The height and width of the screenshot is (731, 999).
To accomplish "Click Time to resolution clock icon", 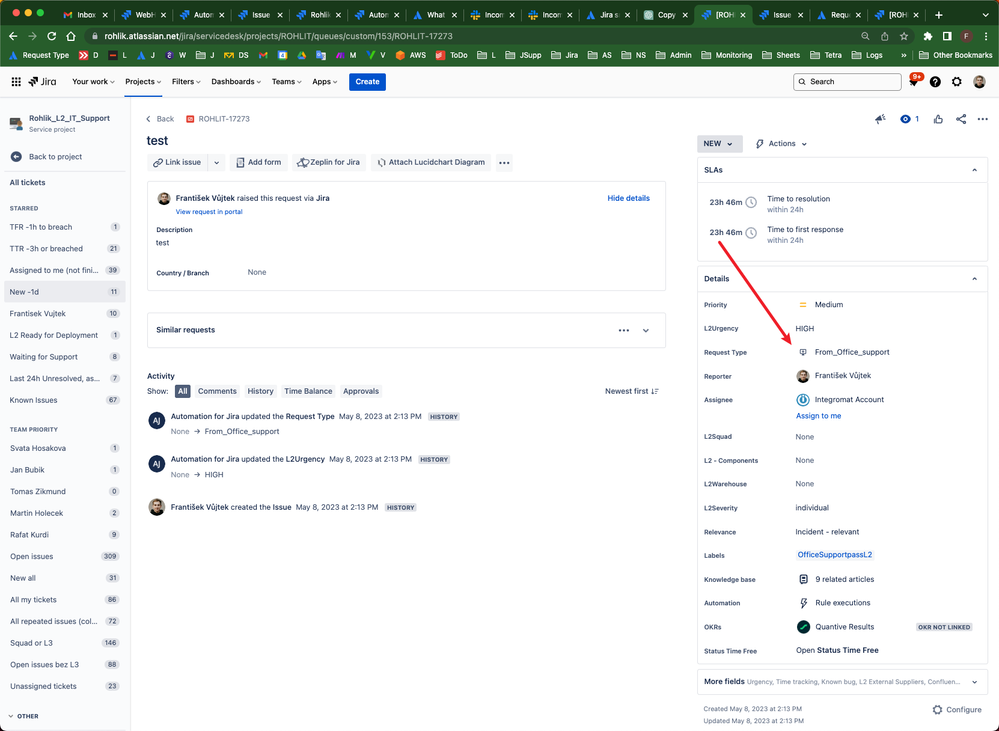I will click(751, 203).
